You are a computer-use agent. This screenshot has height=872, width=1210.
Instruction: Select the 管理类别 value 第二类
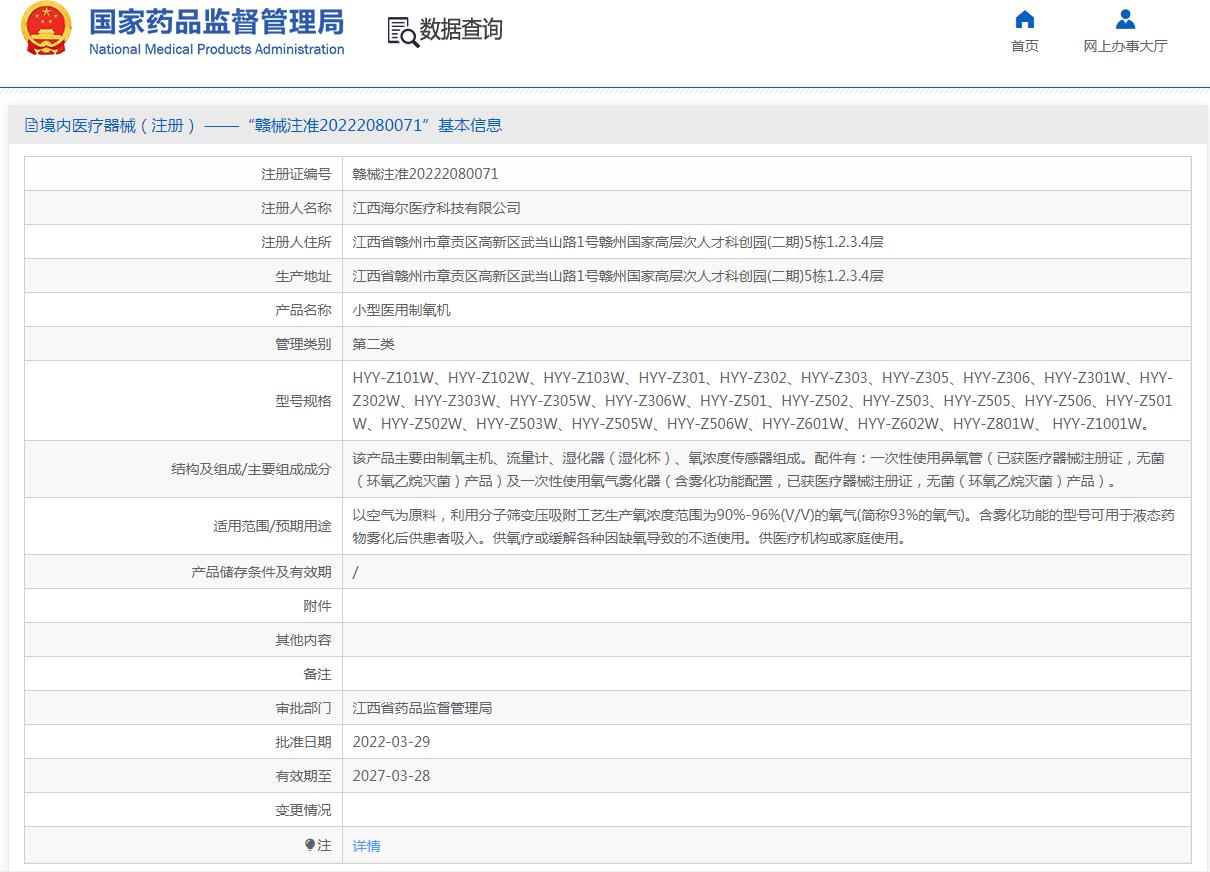375,343
